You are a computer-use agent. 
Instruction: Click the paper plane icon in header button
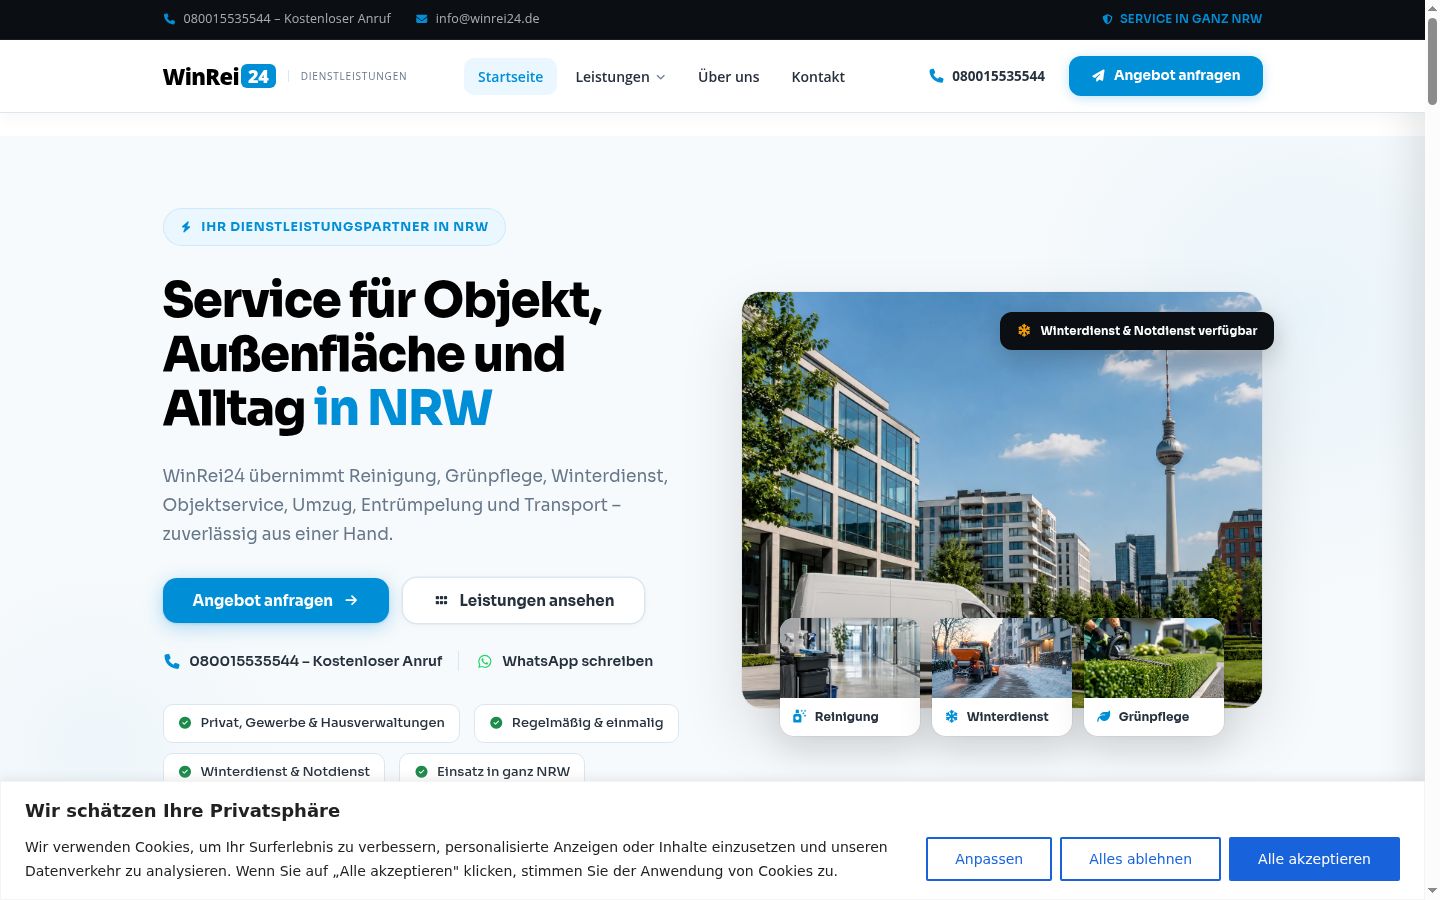pyautogui.click(x=1098, y=76)
